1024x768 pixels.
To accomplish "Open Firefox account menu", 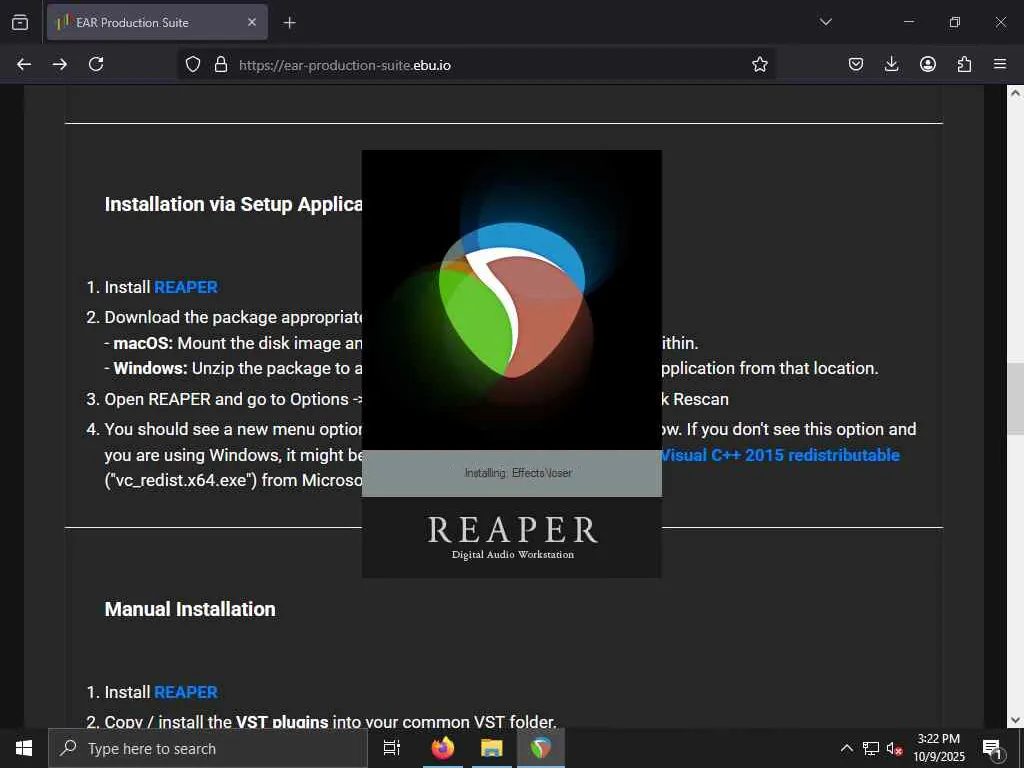I will tap(928, 64).
